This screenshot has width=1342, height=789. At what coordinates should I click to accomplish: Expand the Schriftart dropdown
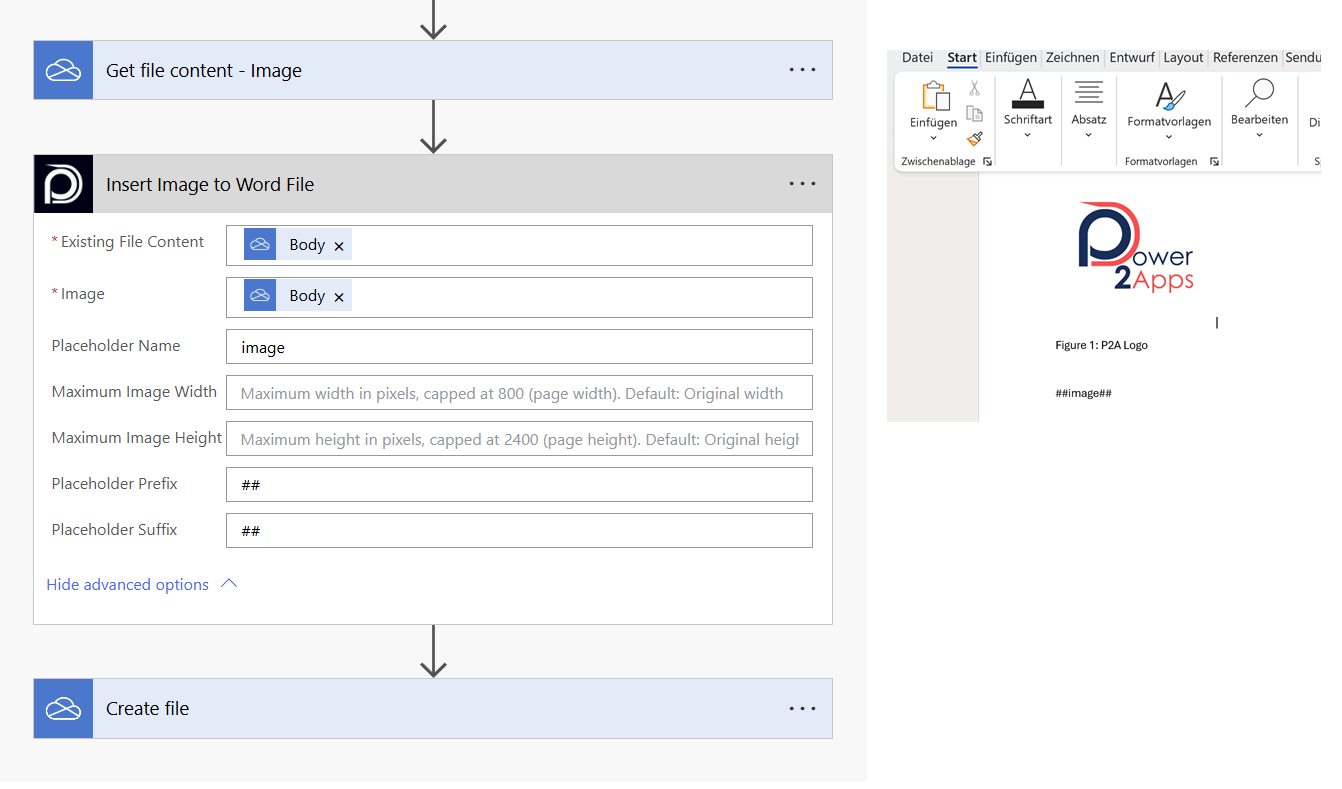[1027, 135]
